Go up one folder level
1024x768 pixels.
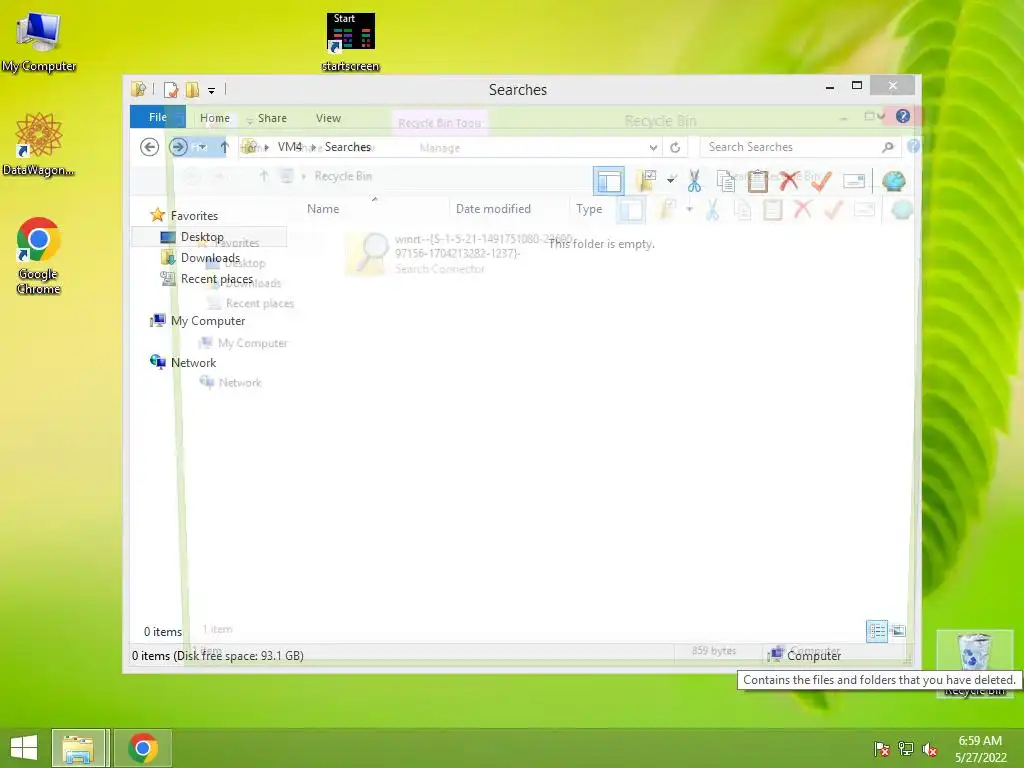pos(224,147)
